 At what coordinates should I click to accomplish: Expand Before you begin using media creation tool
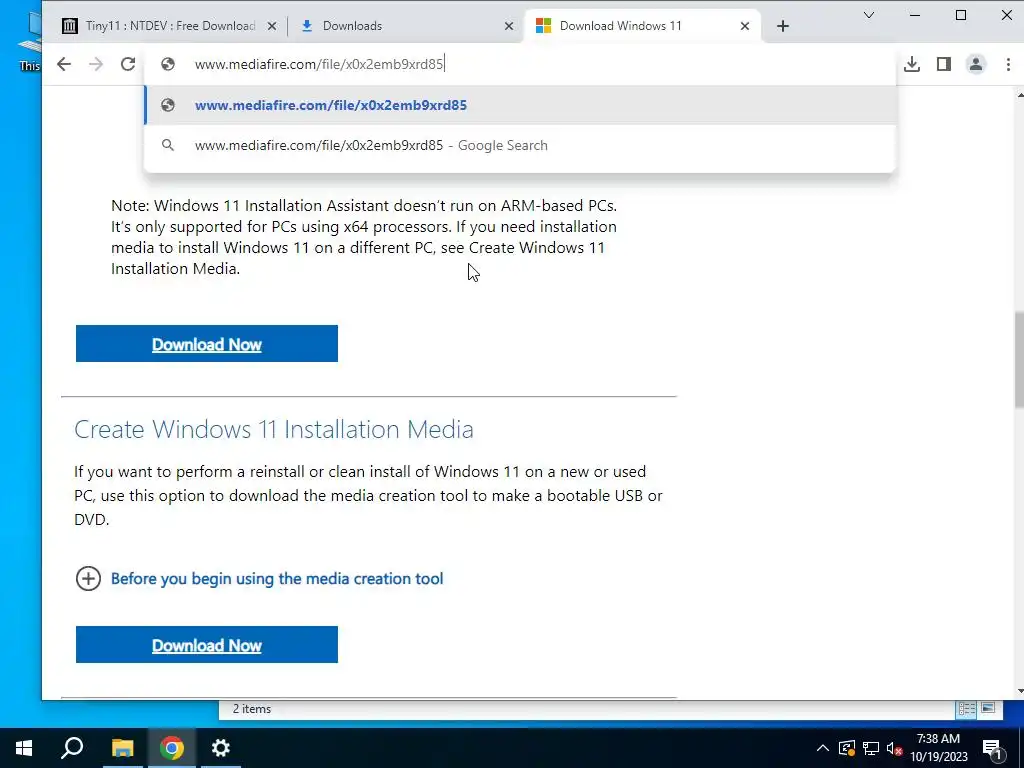(x=276, y=579)
